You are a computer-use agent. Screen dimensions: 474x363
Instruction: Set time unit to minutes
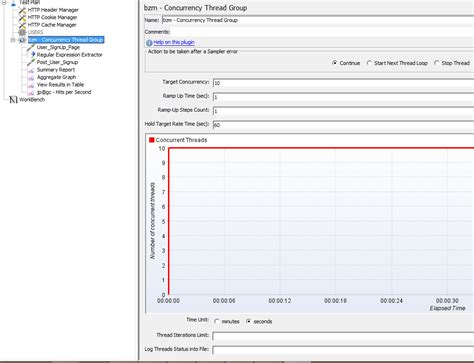coord(217,321)
